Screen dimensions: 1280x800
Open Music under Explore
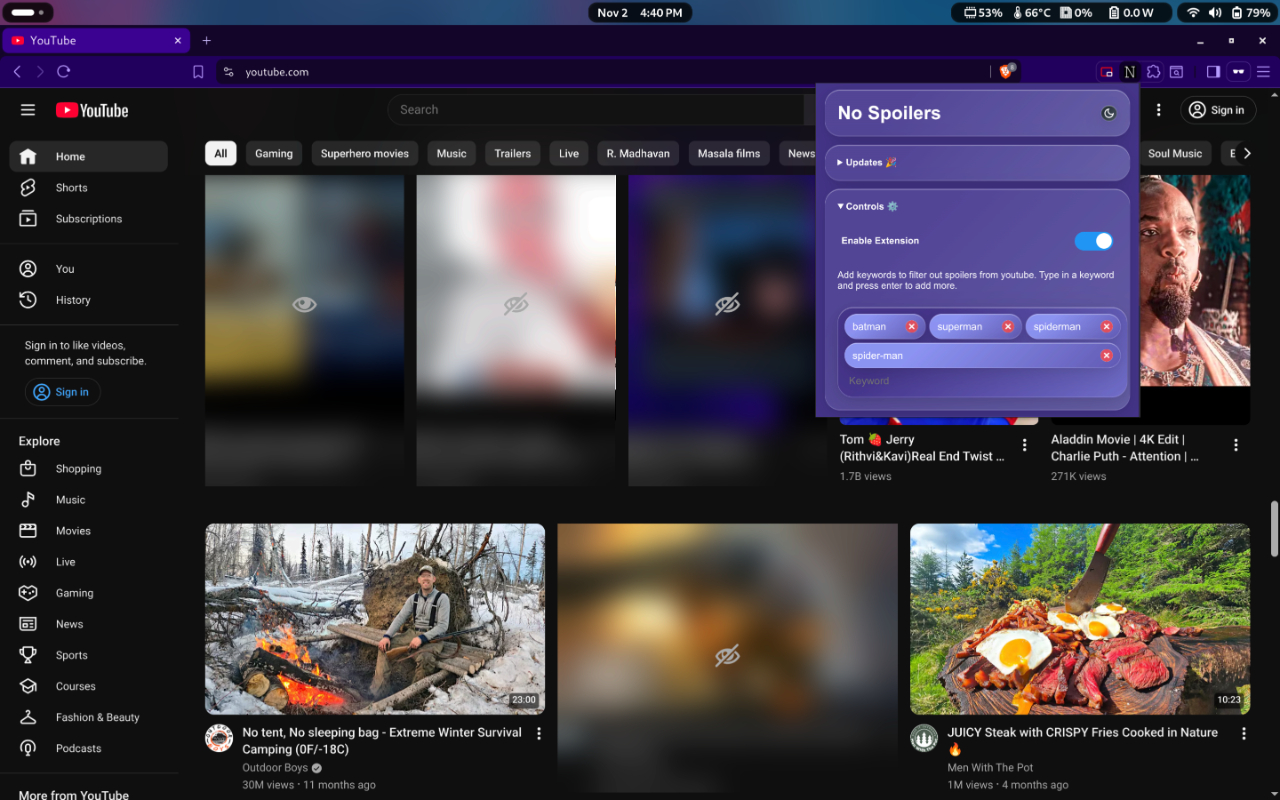click(x=89, y=500)
